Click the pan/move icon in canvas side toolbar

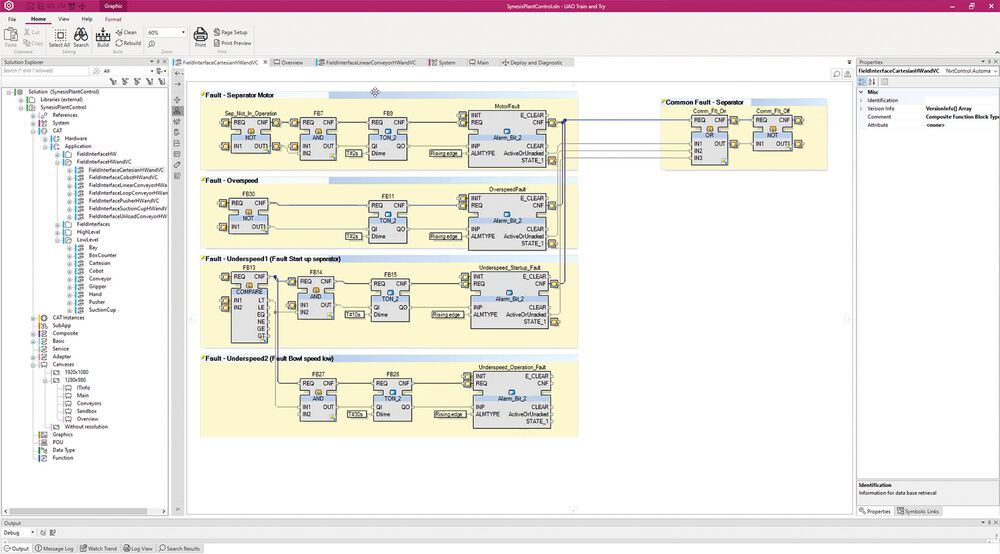tap(177, 99)
